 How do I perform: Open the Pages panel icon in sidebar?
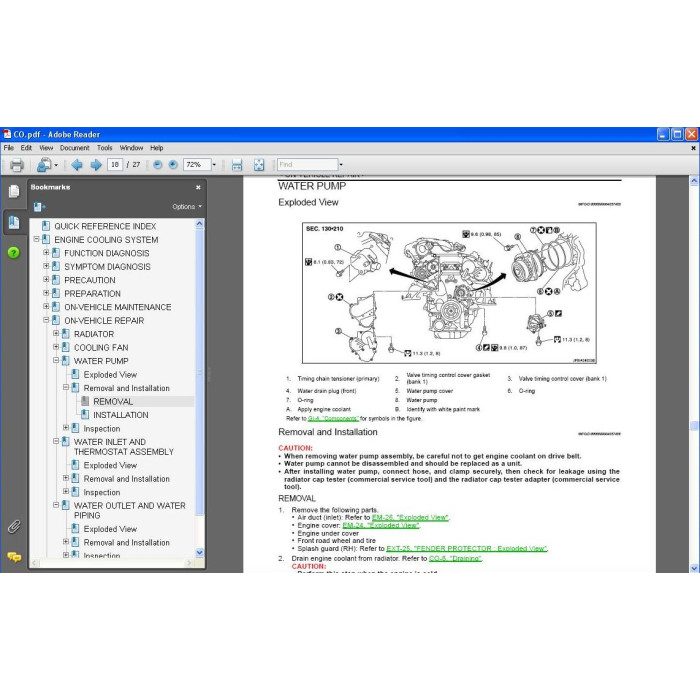(14, 192)
